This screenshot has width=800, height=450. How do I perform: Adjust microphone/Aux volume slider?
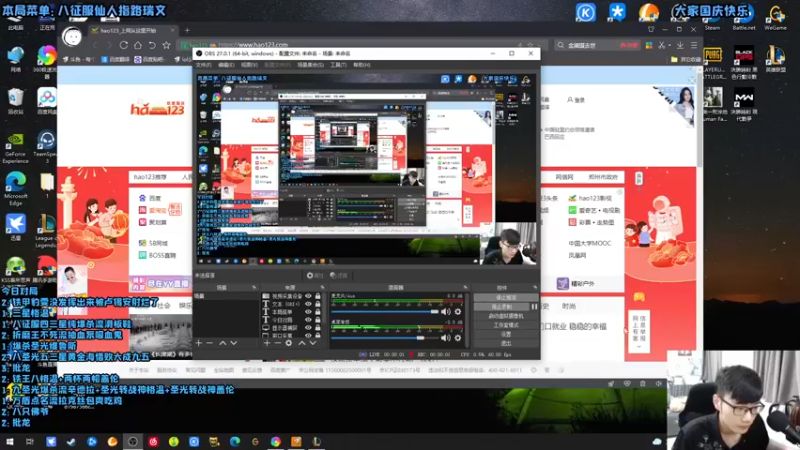385,312
